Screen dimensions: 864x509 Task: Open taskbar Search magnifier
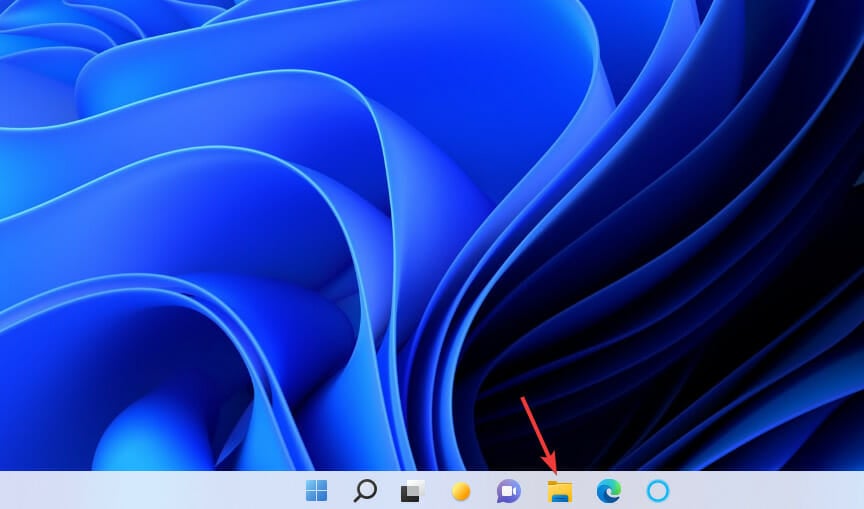tap(365, 490)
